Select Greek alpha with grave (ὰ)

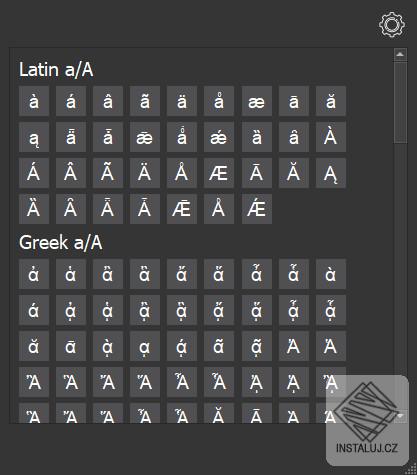pos(331,274)
